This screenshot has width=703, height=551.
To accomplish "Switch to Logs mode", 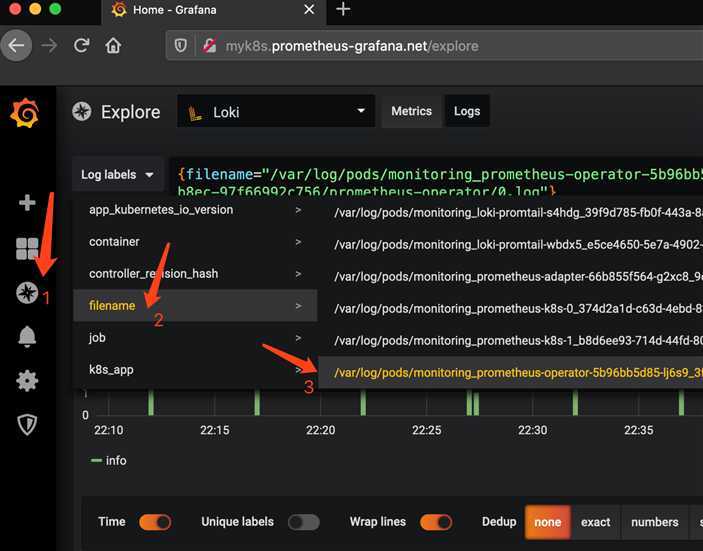I will (x=467, y=111).
